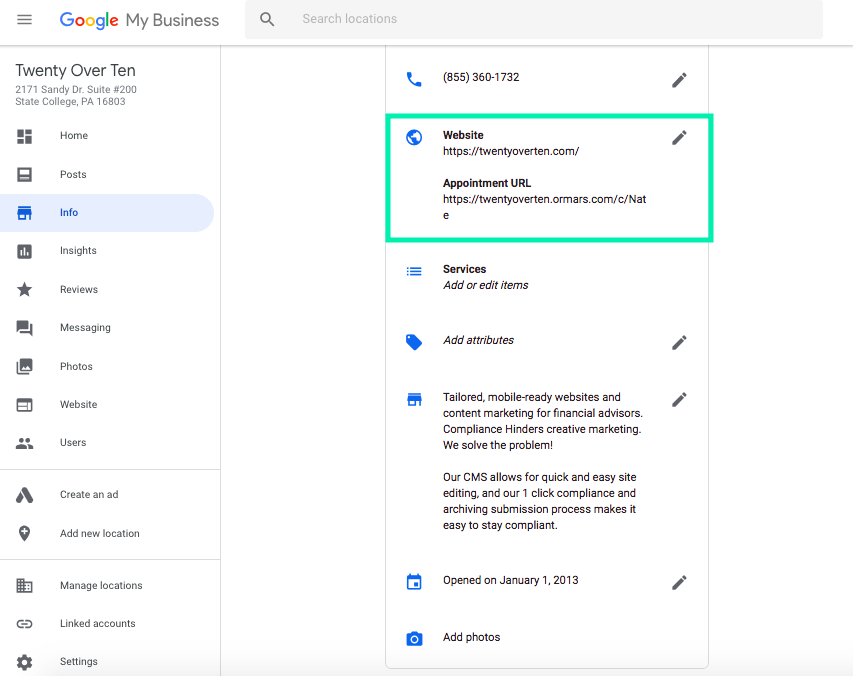
Task: Click Add new location
Action: [99, 534]
